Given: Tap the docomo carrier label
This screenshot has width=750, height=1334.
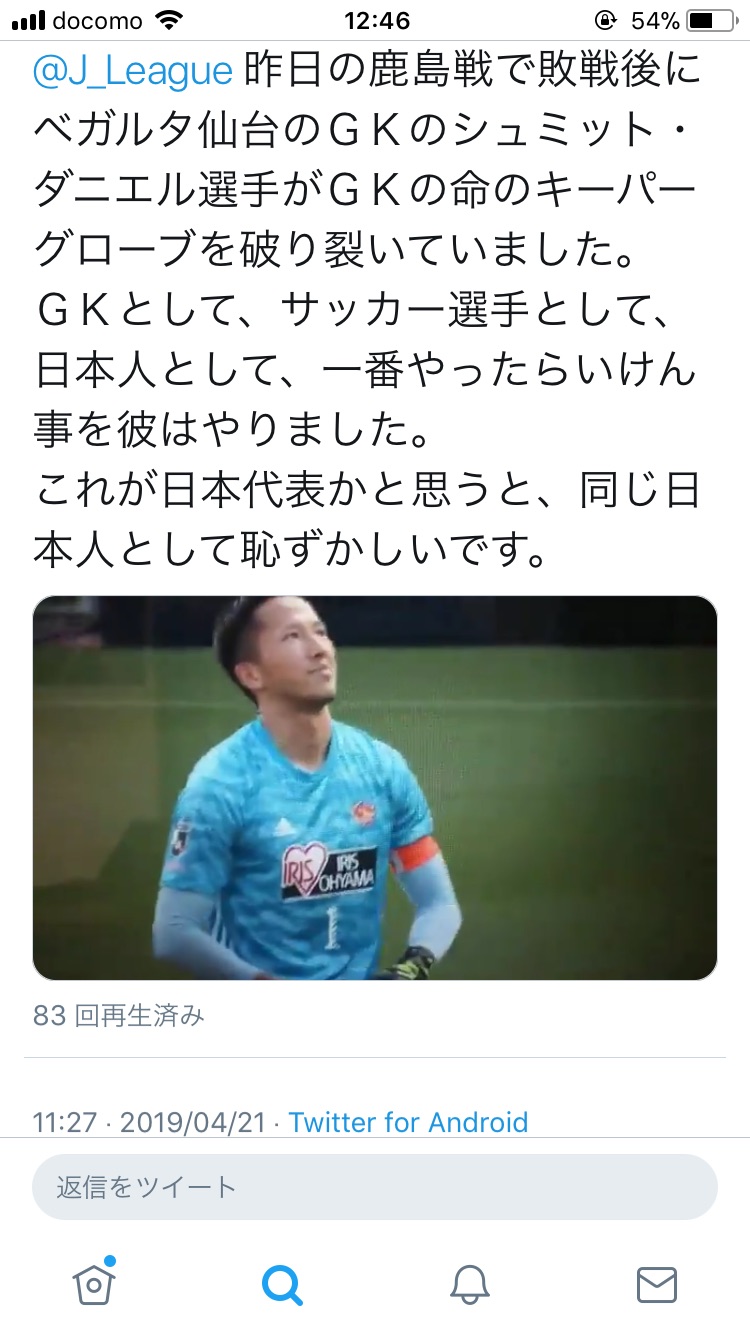Looking at the screenshot, I should click(x=99, y=20).
